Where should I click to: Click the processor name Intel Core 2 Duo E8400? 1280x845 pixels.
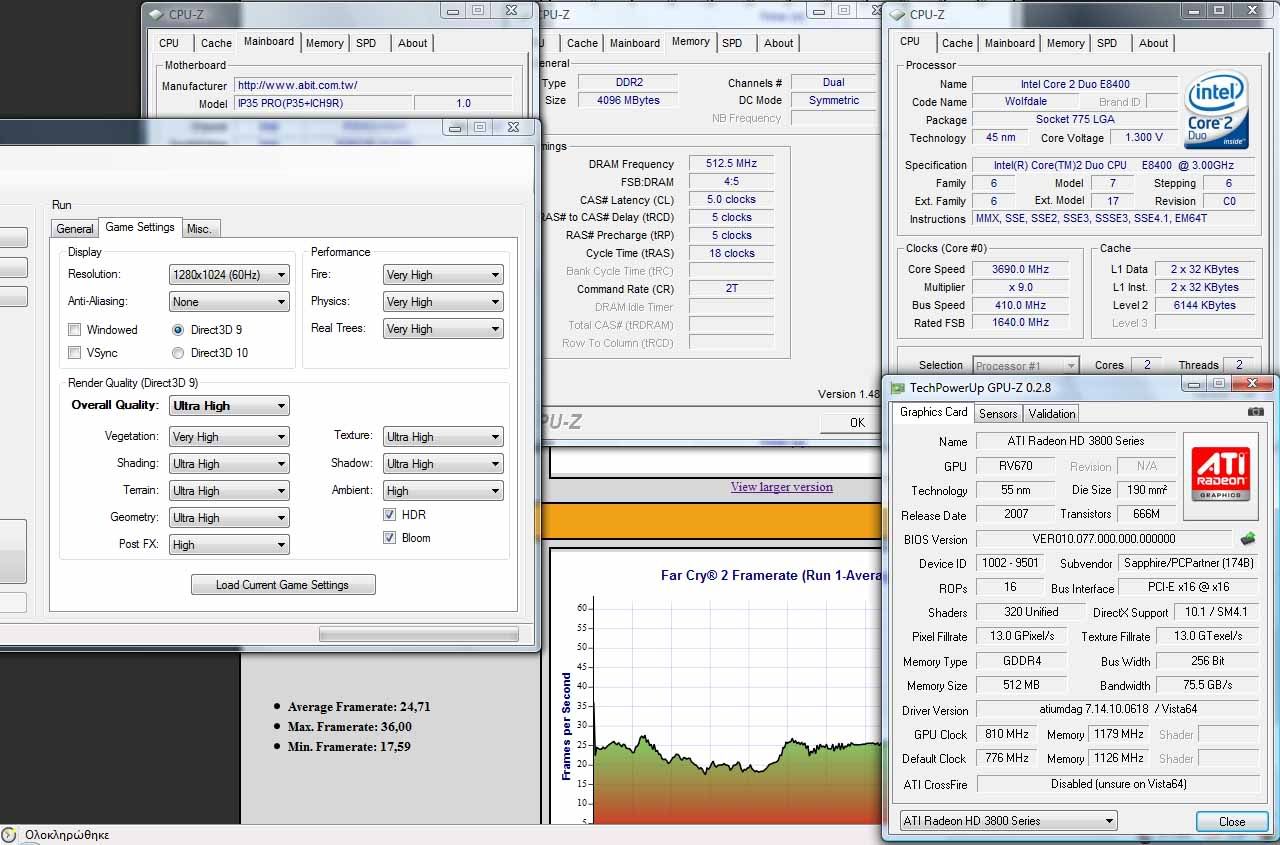1075,84
